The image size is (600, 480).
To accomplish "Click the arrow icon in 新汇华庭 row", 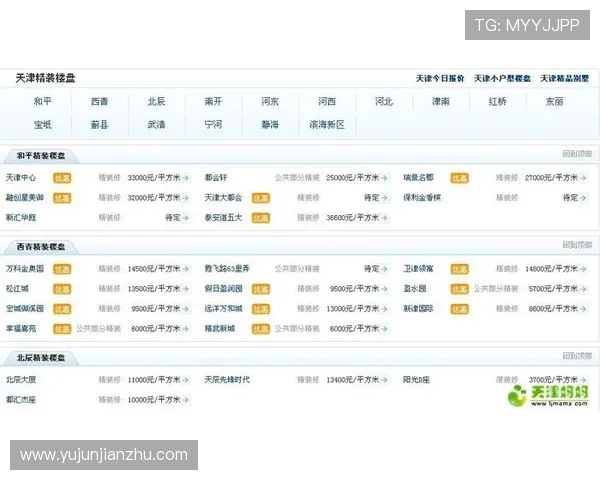I will (186, 218).
